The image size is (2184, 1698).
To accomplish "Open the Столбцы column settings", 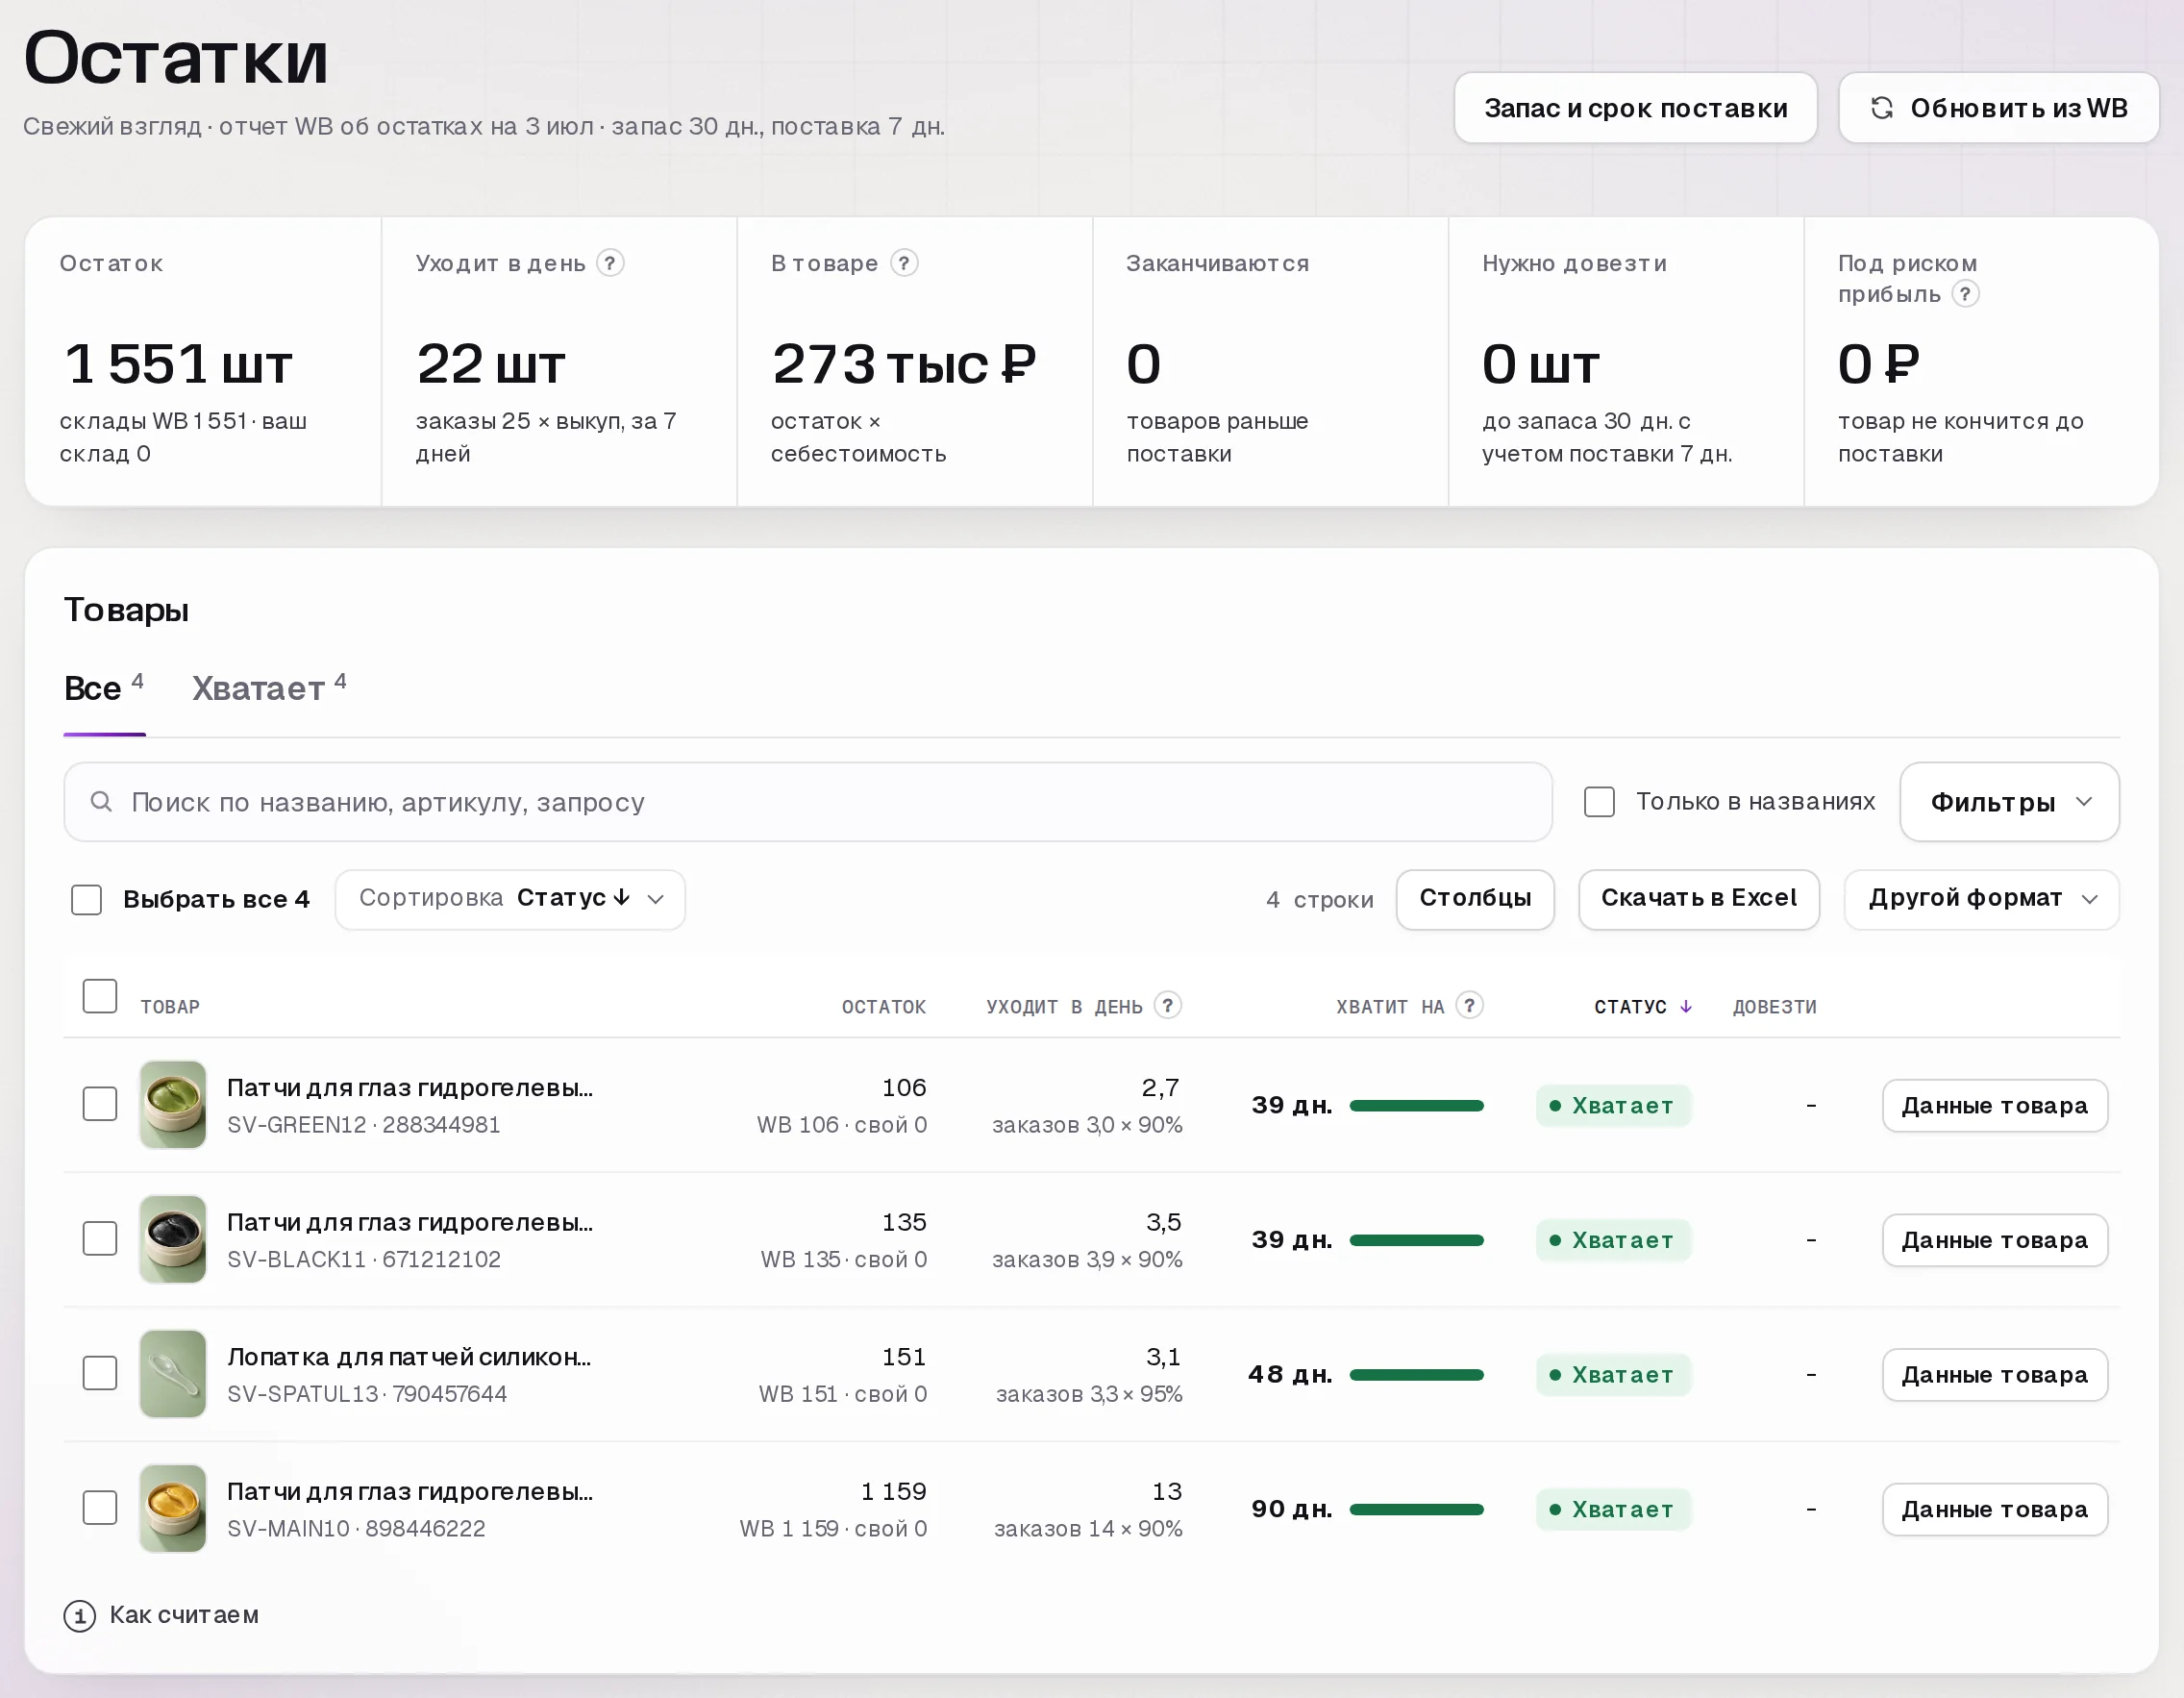I will tap(1475, 899).
